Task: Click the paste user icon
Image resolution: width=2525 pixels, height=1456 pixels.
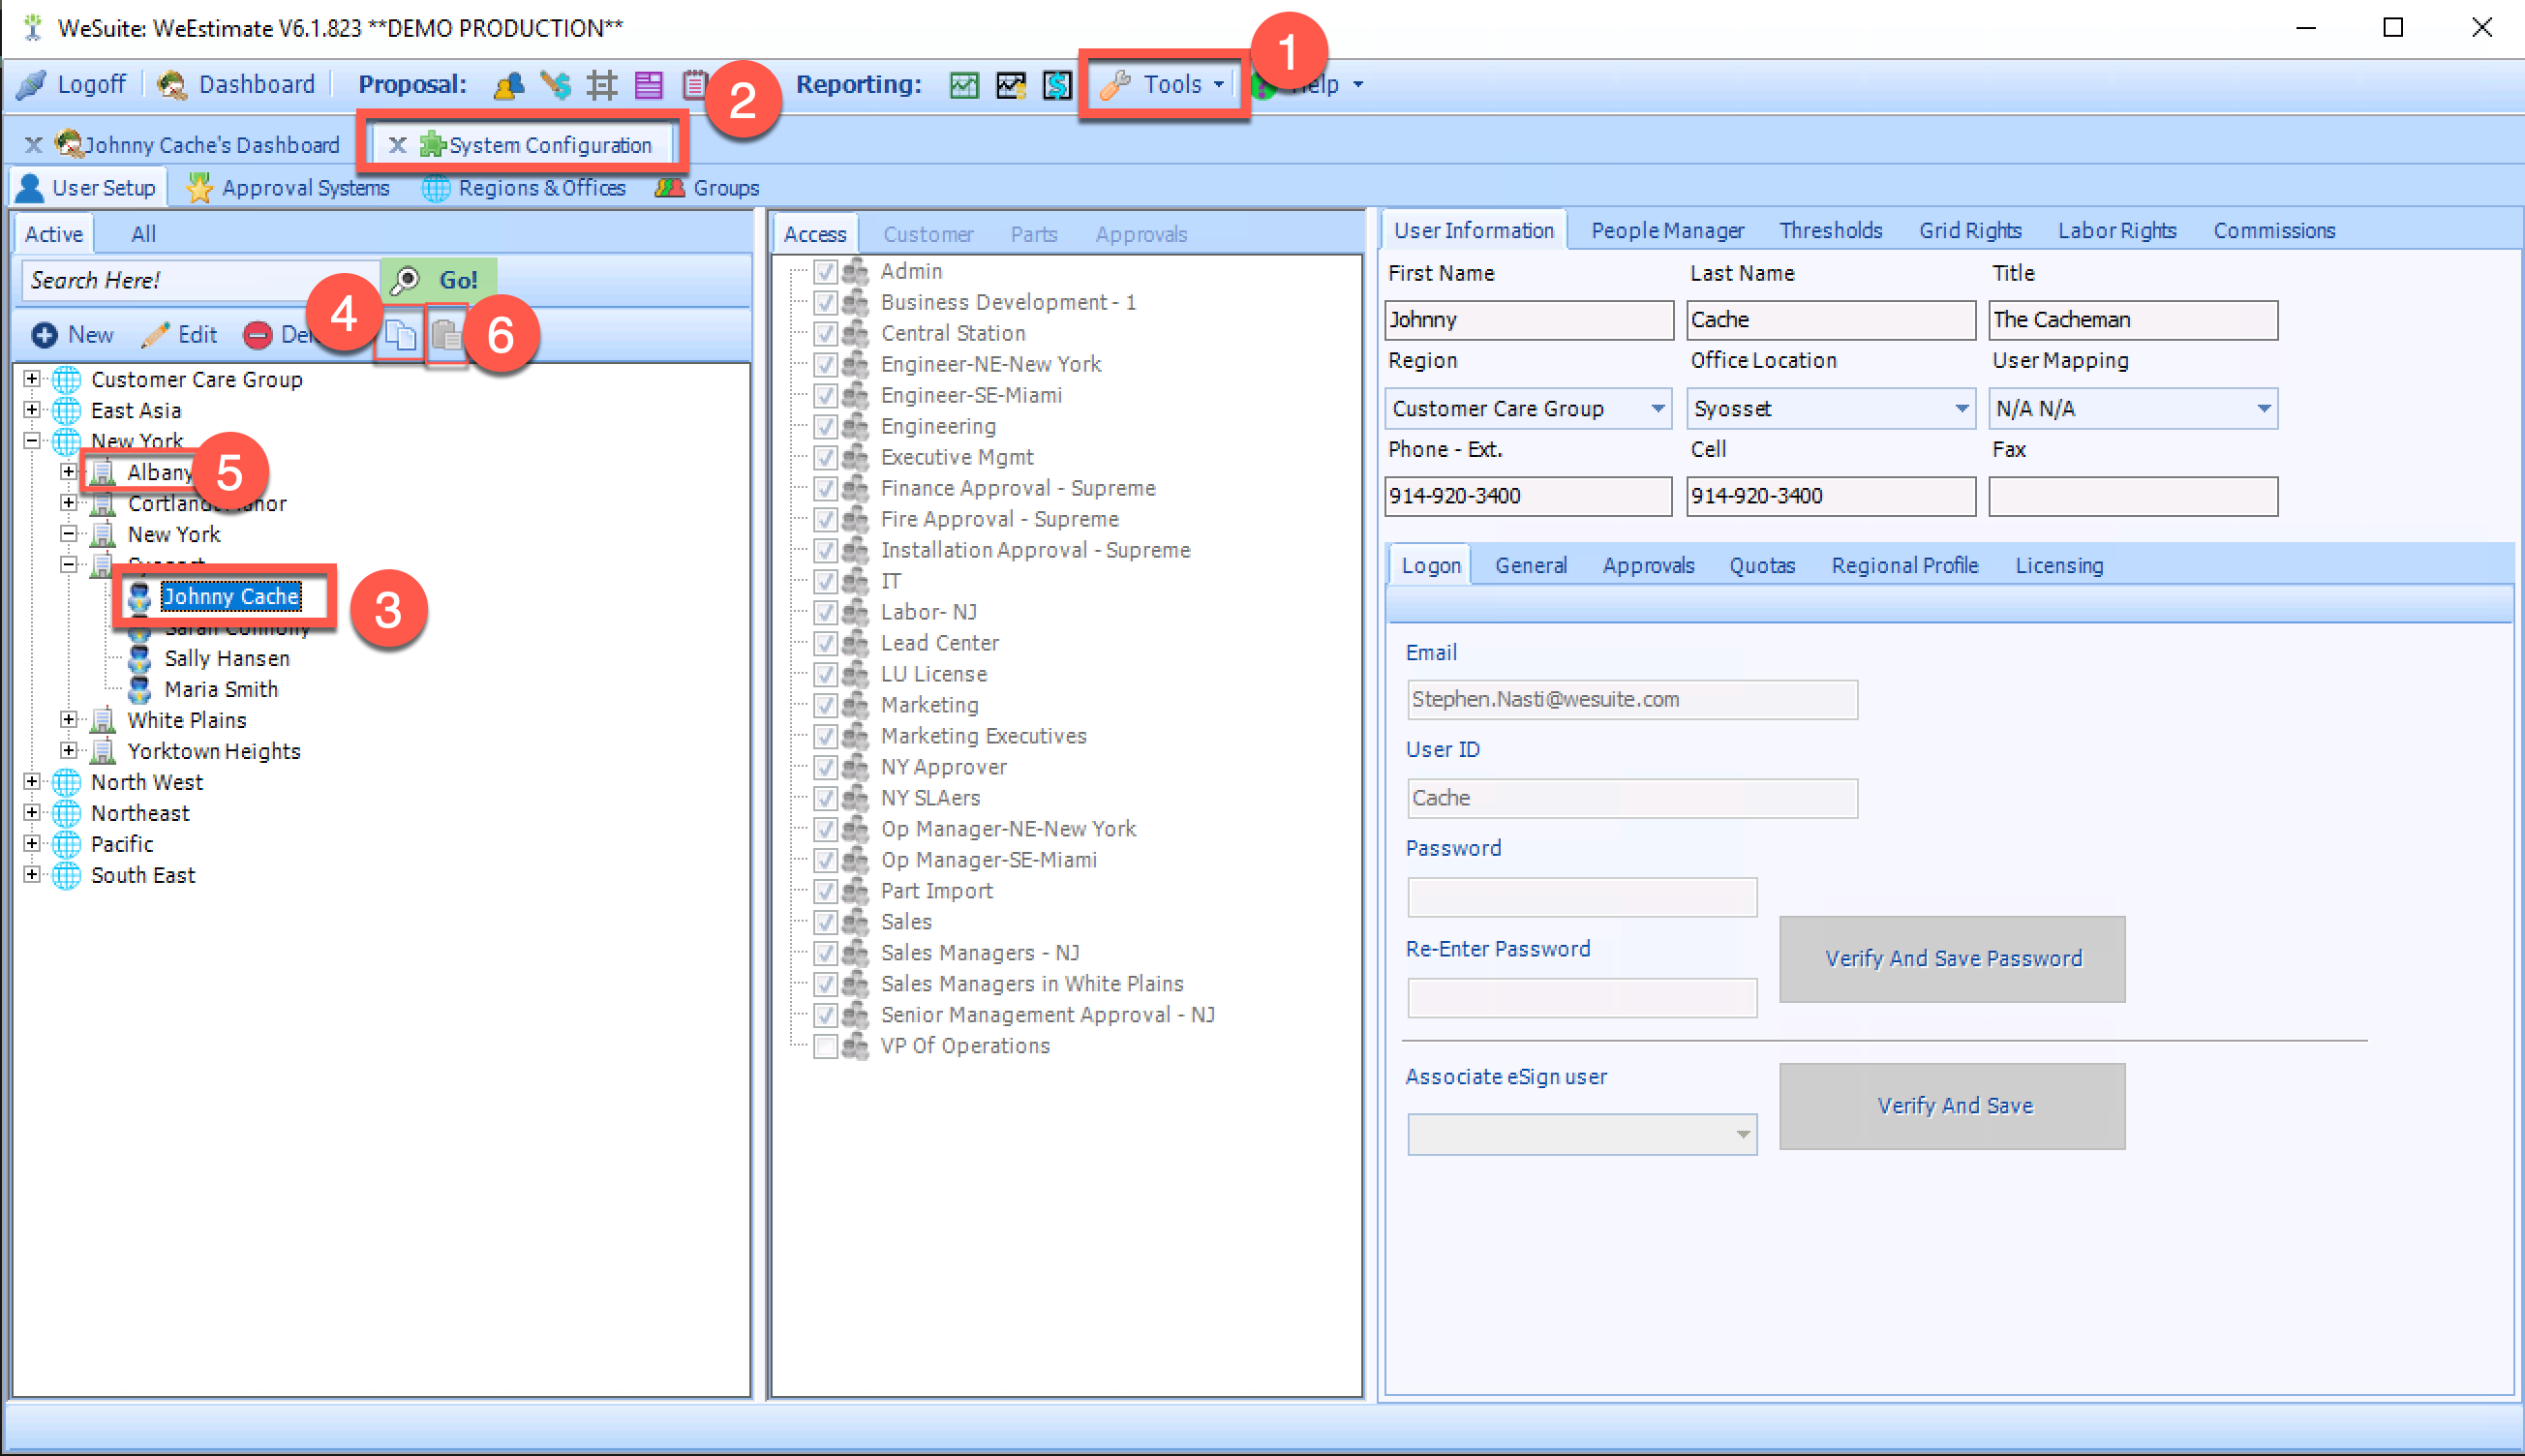Action: pyautogui.click(x=446, y=335)
